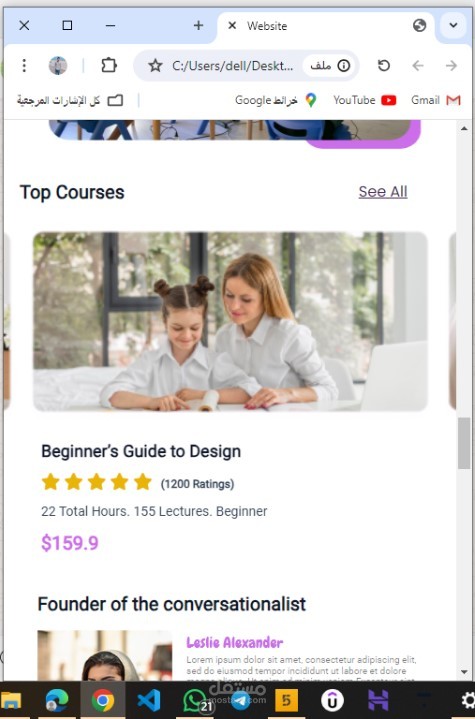Reload the page

pos(384,66)
